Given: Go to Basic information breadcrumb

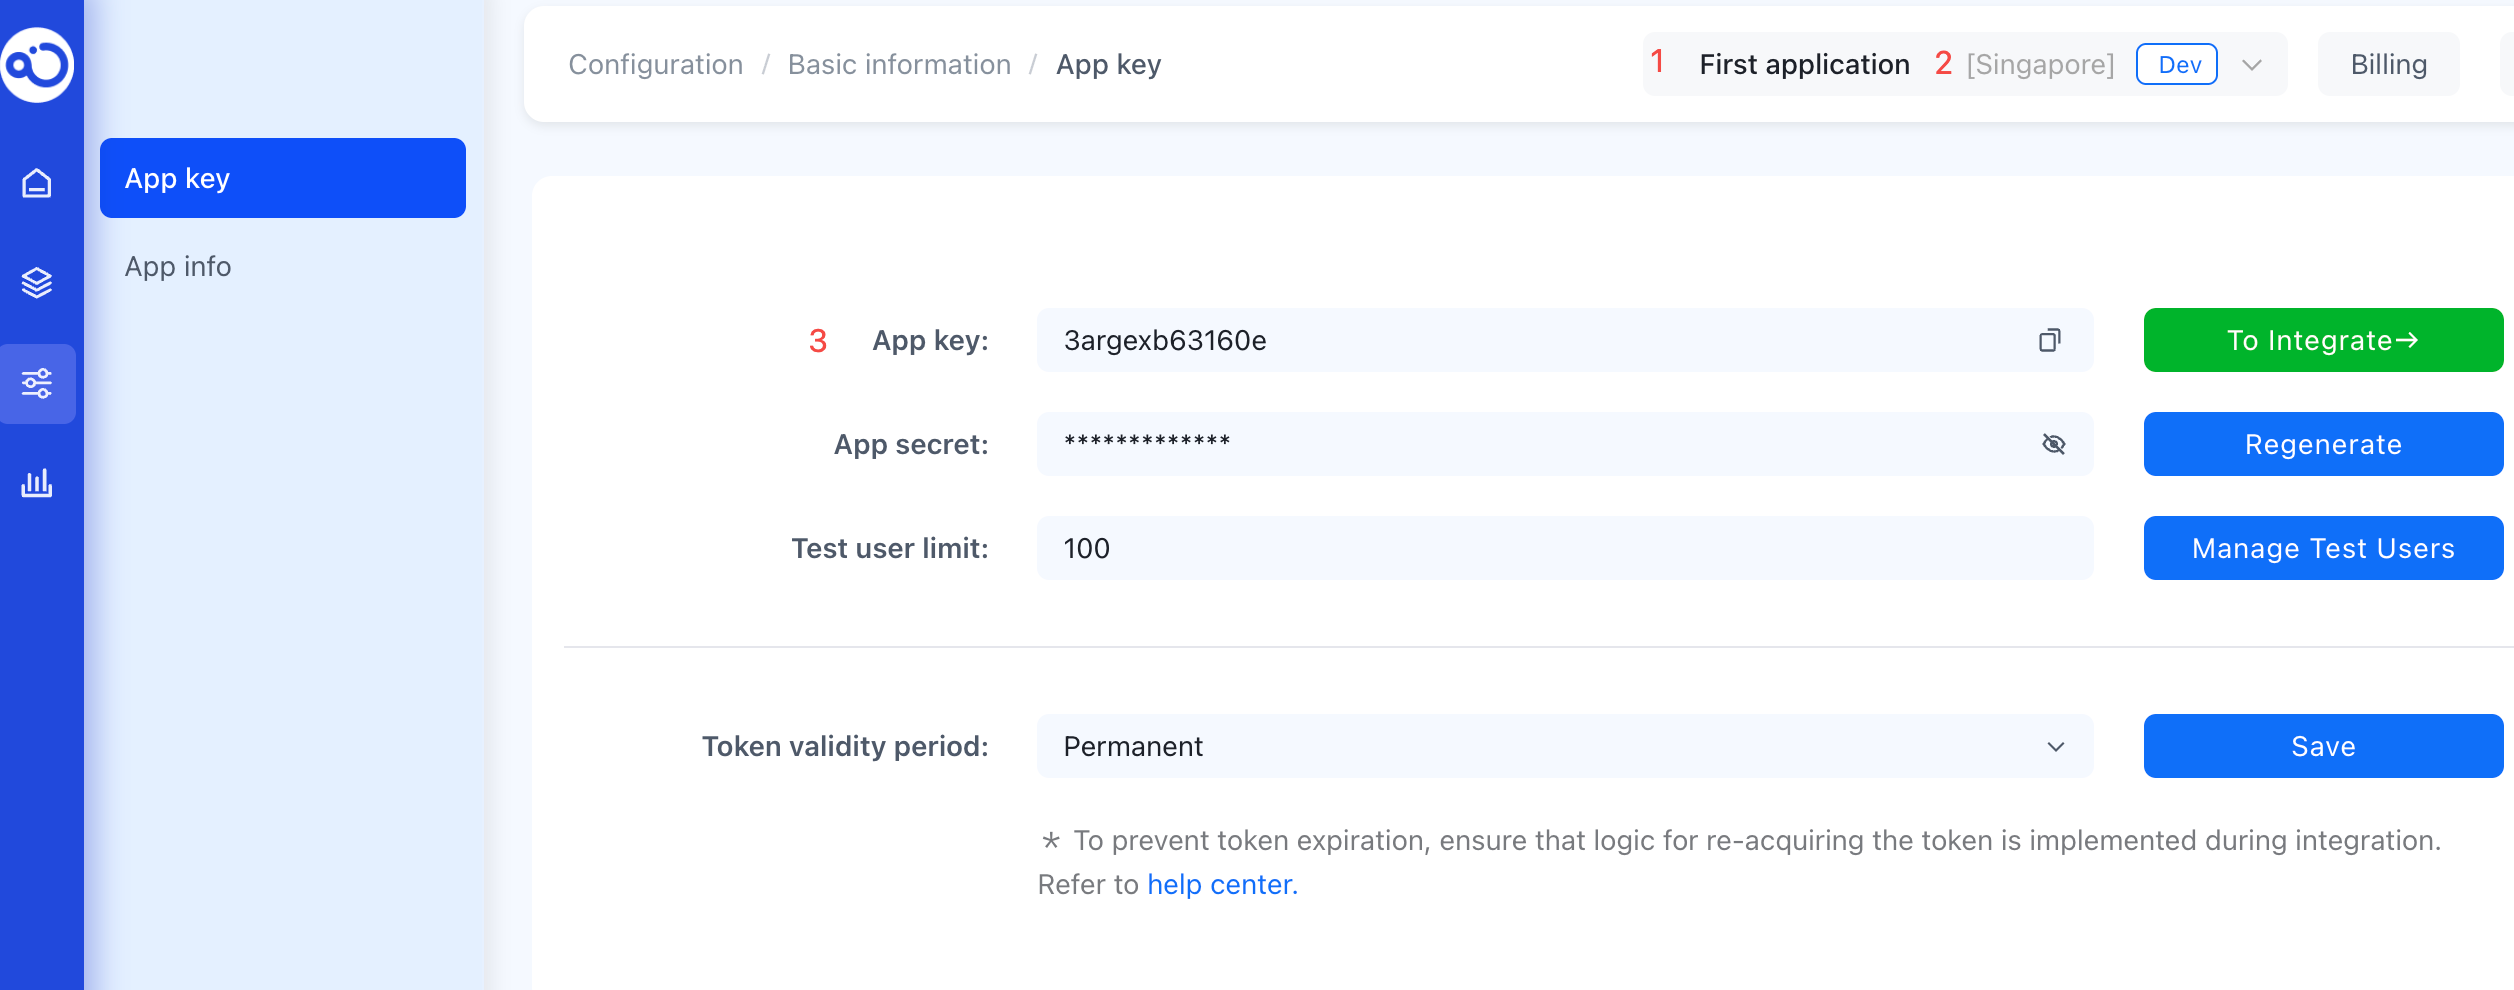Looking at the screenshot, I should click(899, 65).
